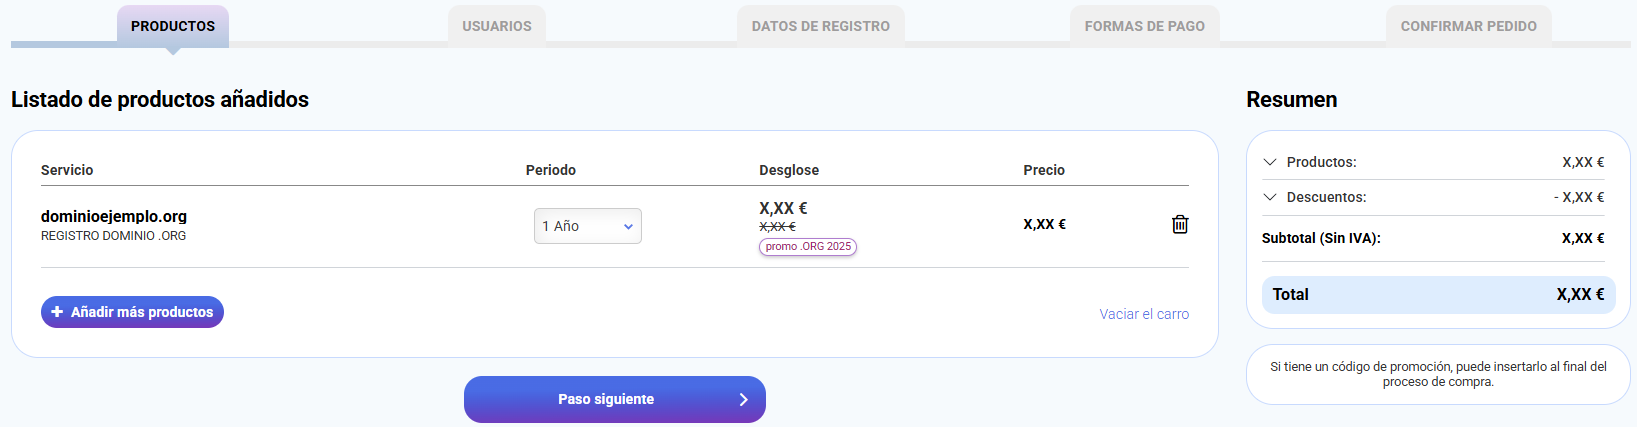Expand the Productos summary chevron
Viewport: 1637px width, 427px height.
pos(1270,162)
